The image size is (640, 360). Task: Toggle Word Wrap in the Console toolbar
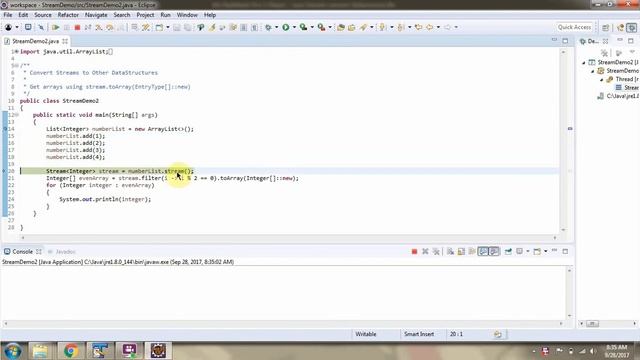point(472,251)
